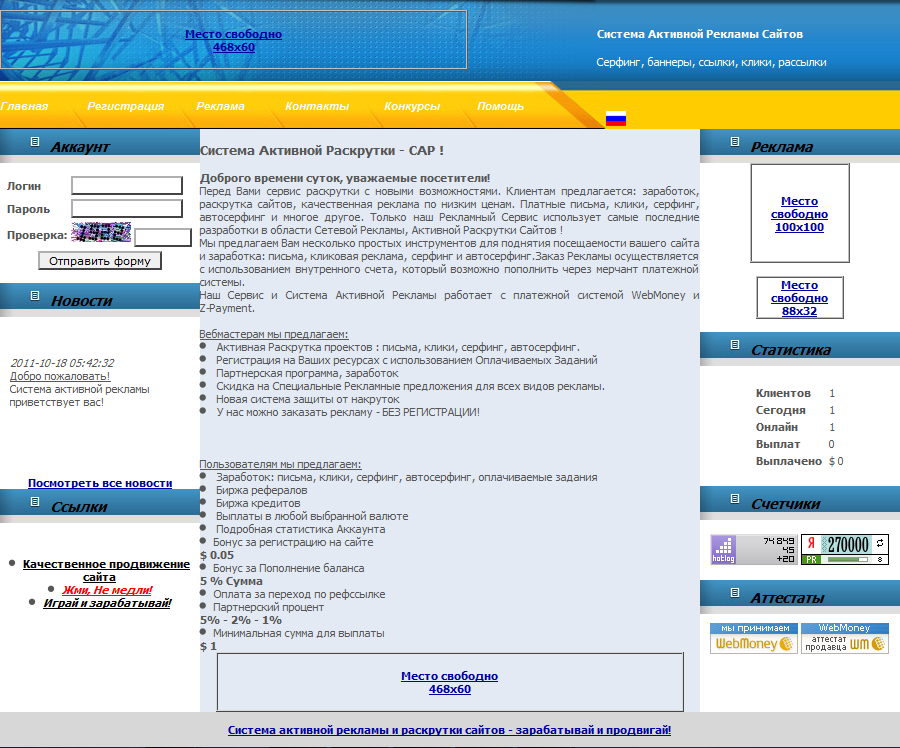Click the Биржа кредитов list item
This screenshot has width=900, height=748.
click(258, 503)
